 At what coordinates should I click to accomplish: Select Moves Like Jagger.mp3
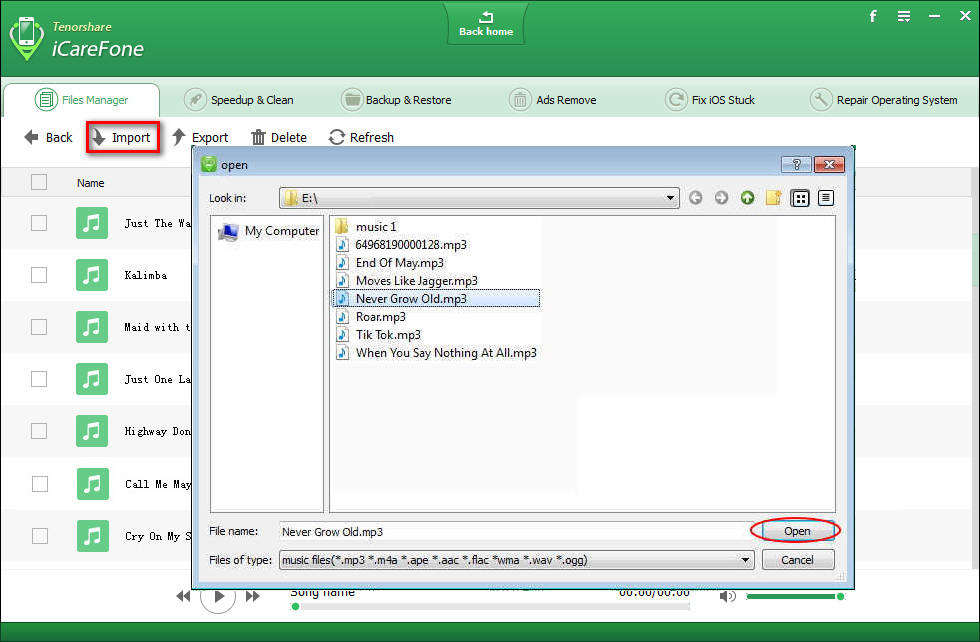(x=407, y=281)
